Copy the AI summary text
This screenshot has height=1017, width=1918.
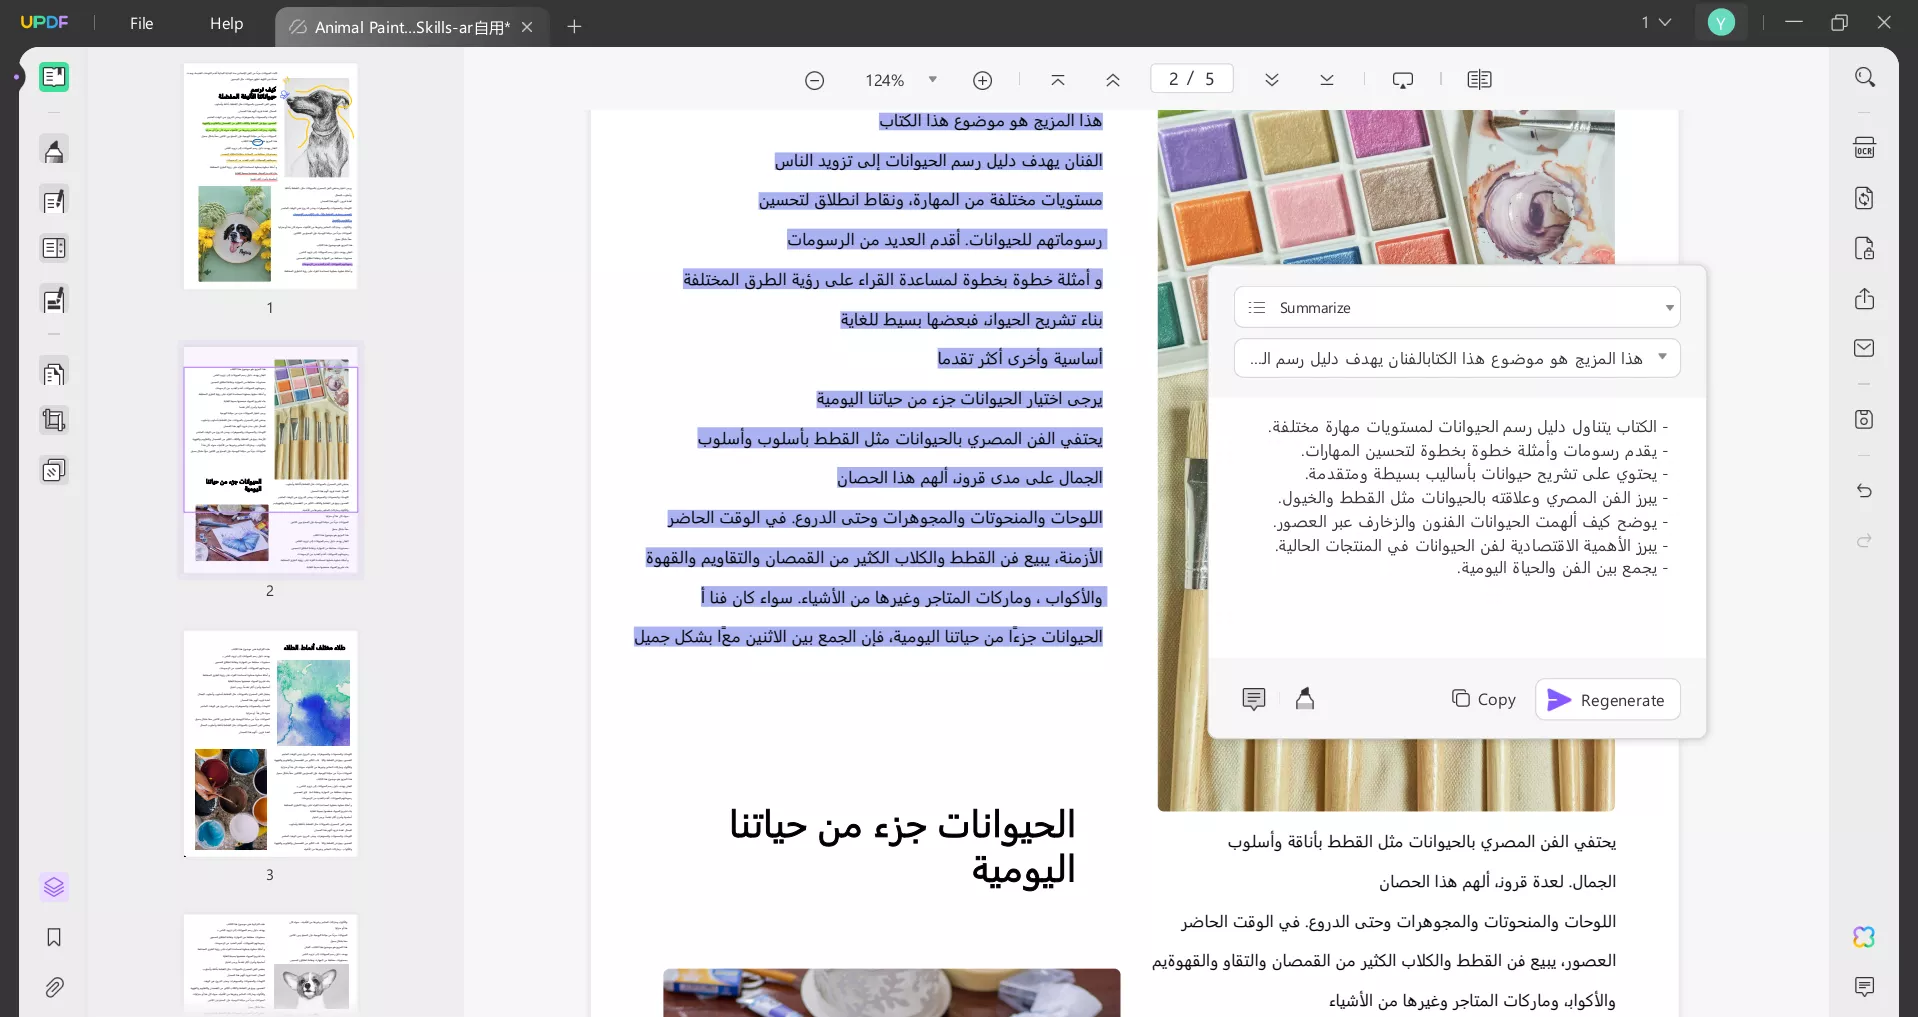(1484, 700)
